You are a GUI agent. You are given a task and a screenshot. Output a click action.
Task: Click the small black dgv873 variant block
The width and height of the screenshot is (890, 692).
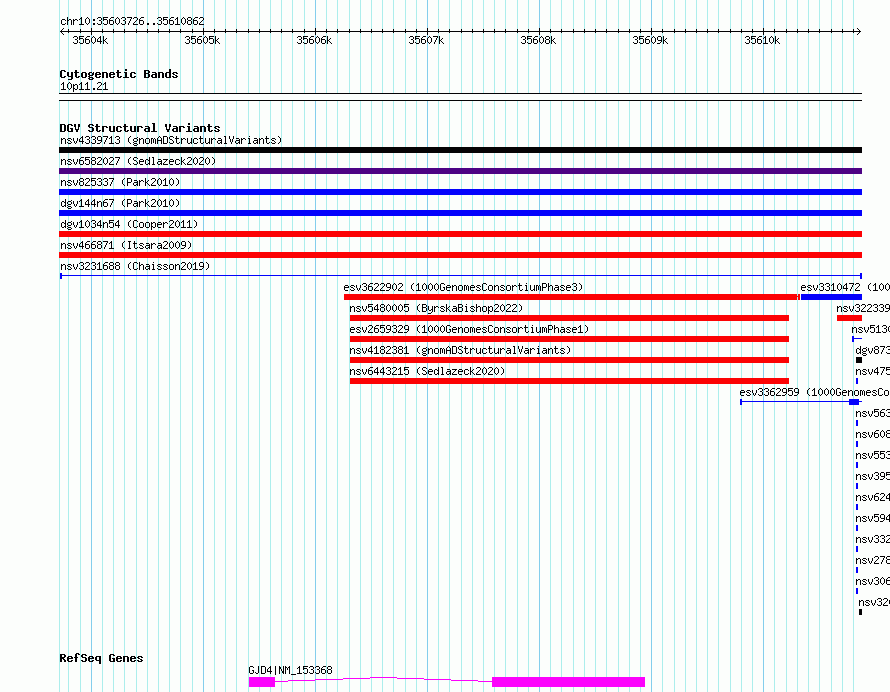tap(859, 360)
